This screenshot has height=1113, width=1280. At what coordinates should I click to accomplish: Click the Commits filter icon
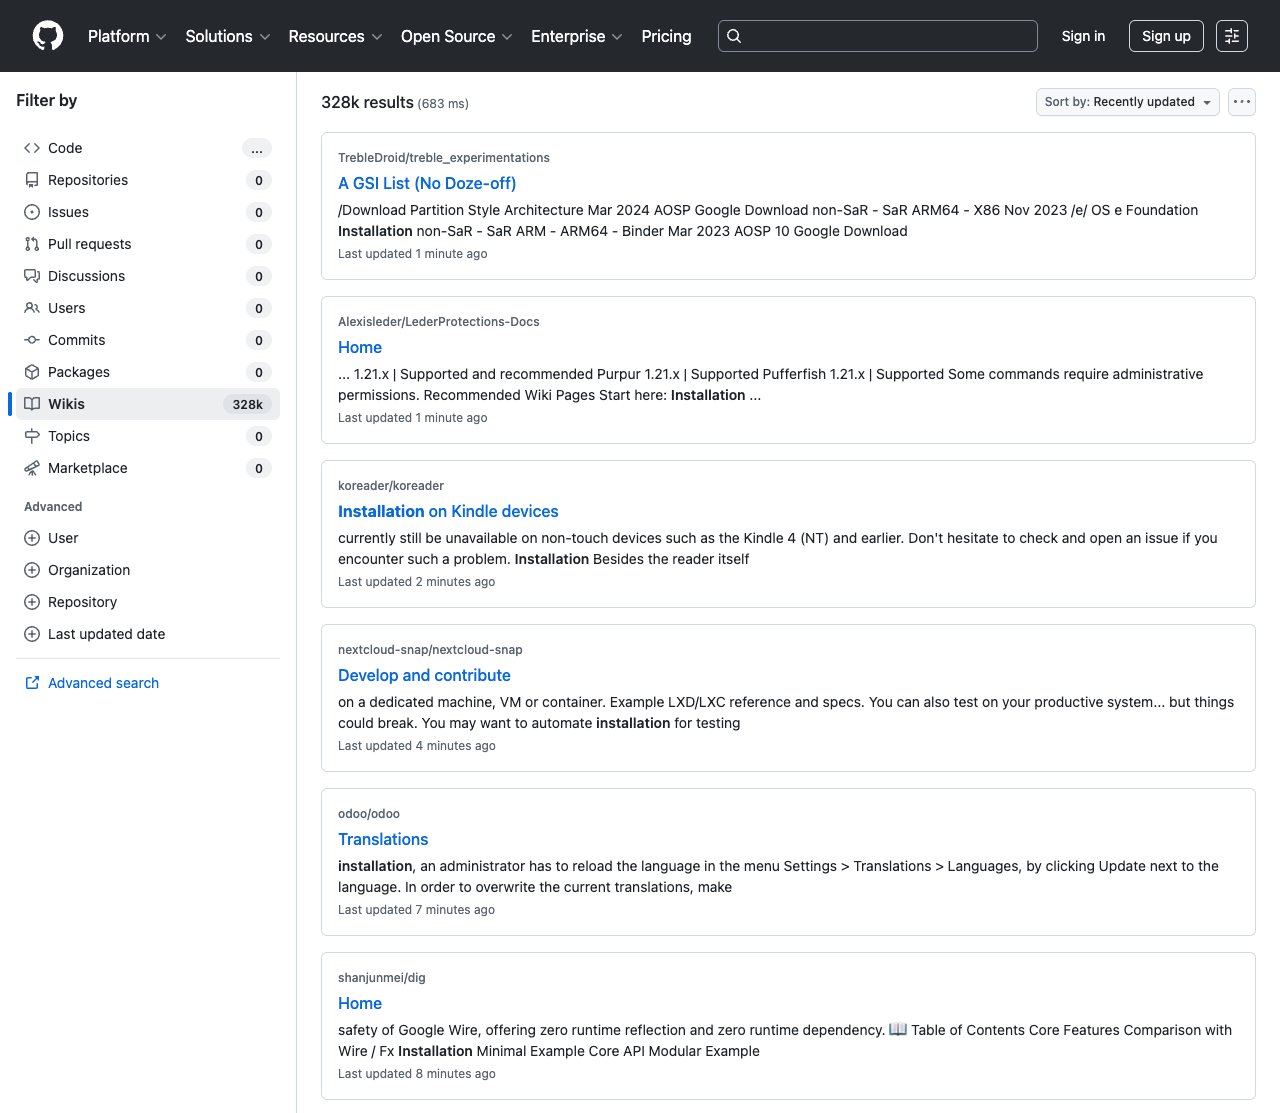pos(32,340)
